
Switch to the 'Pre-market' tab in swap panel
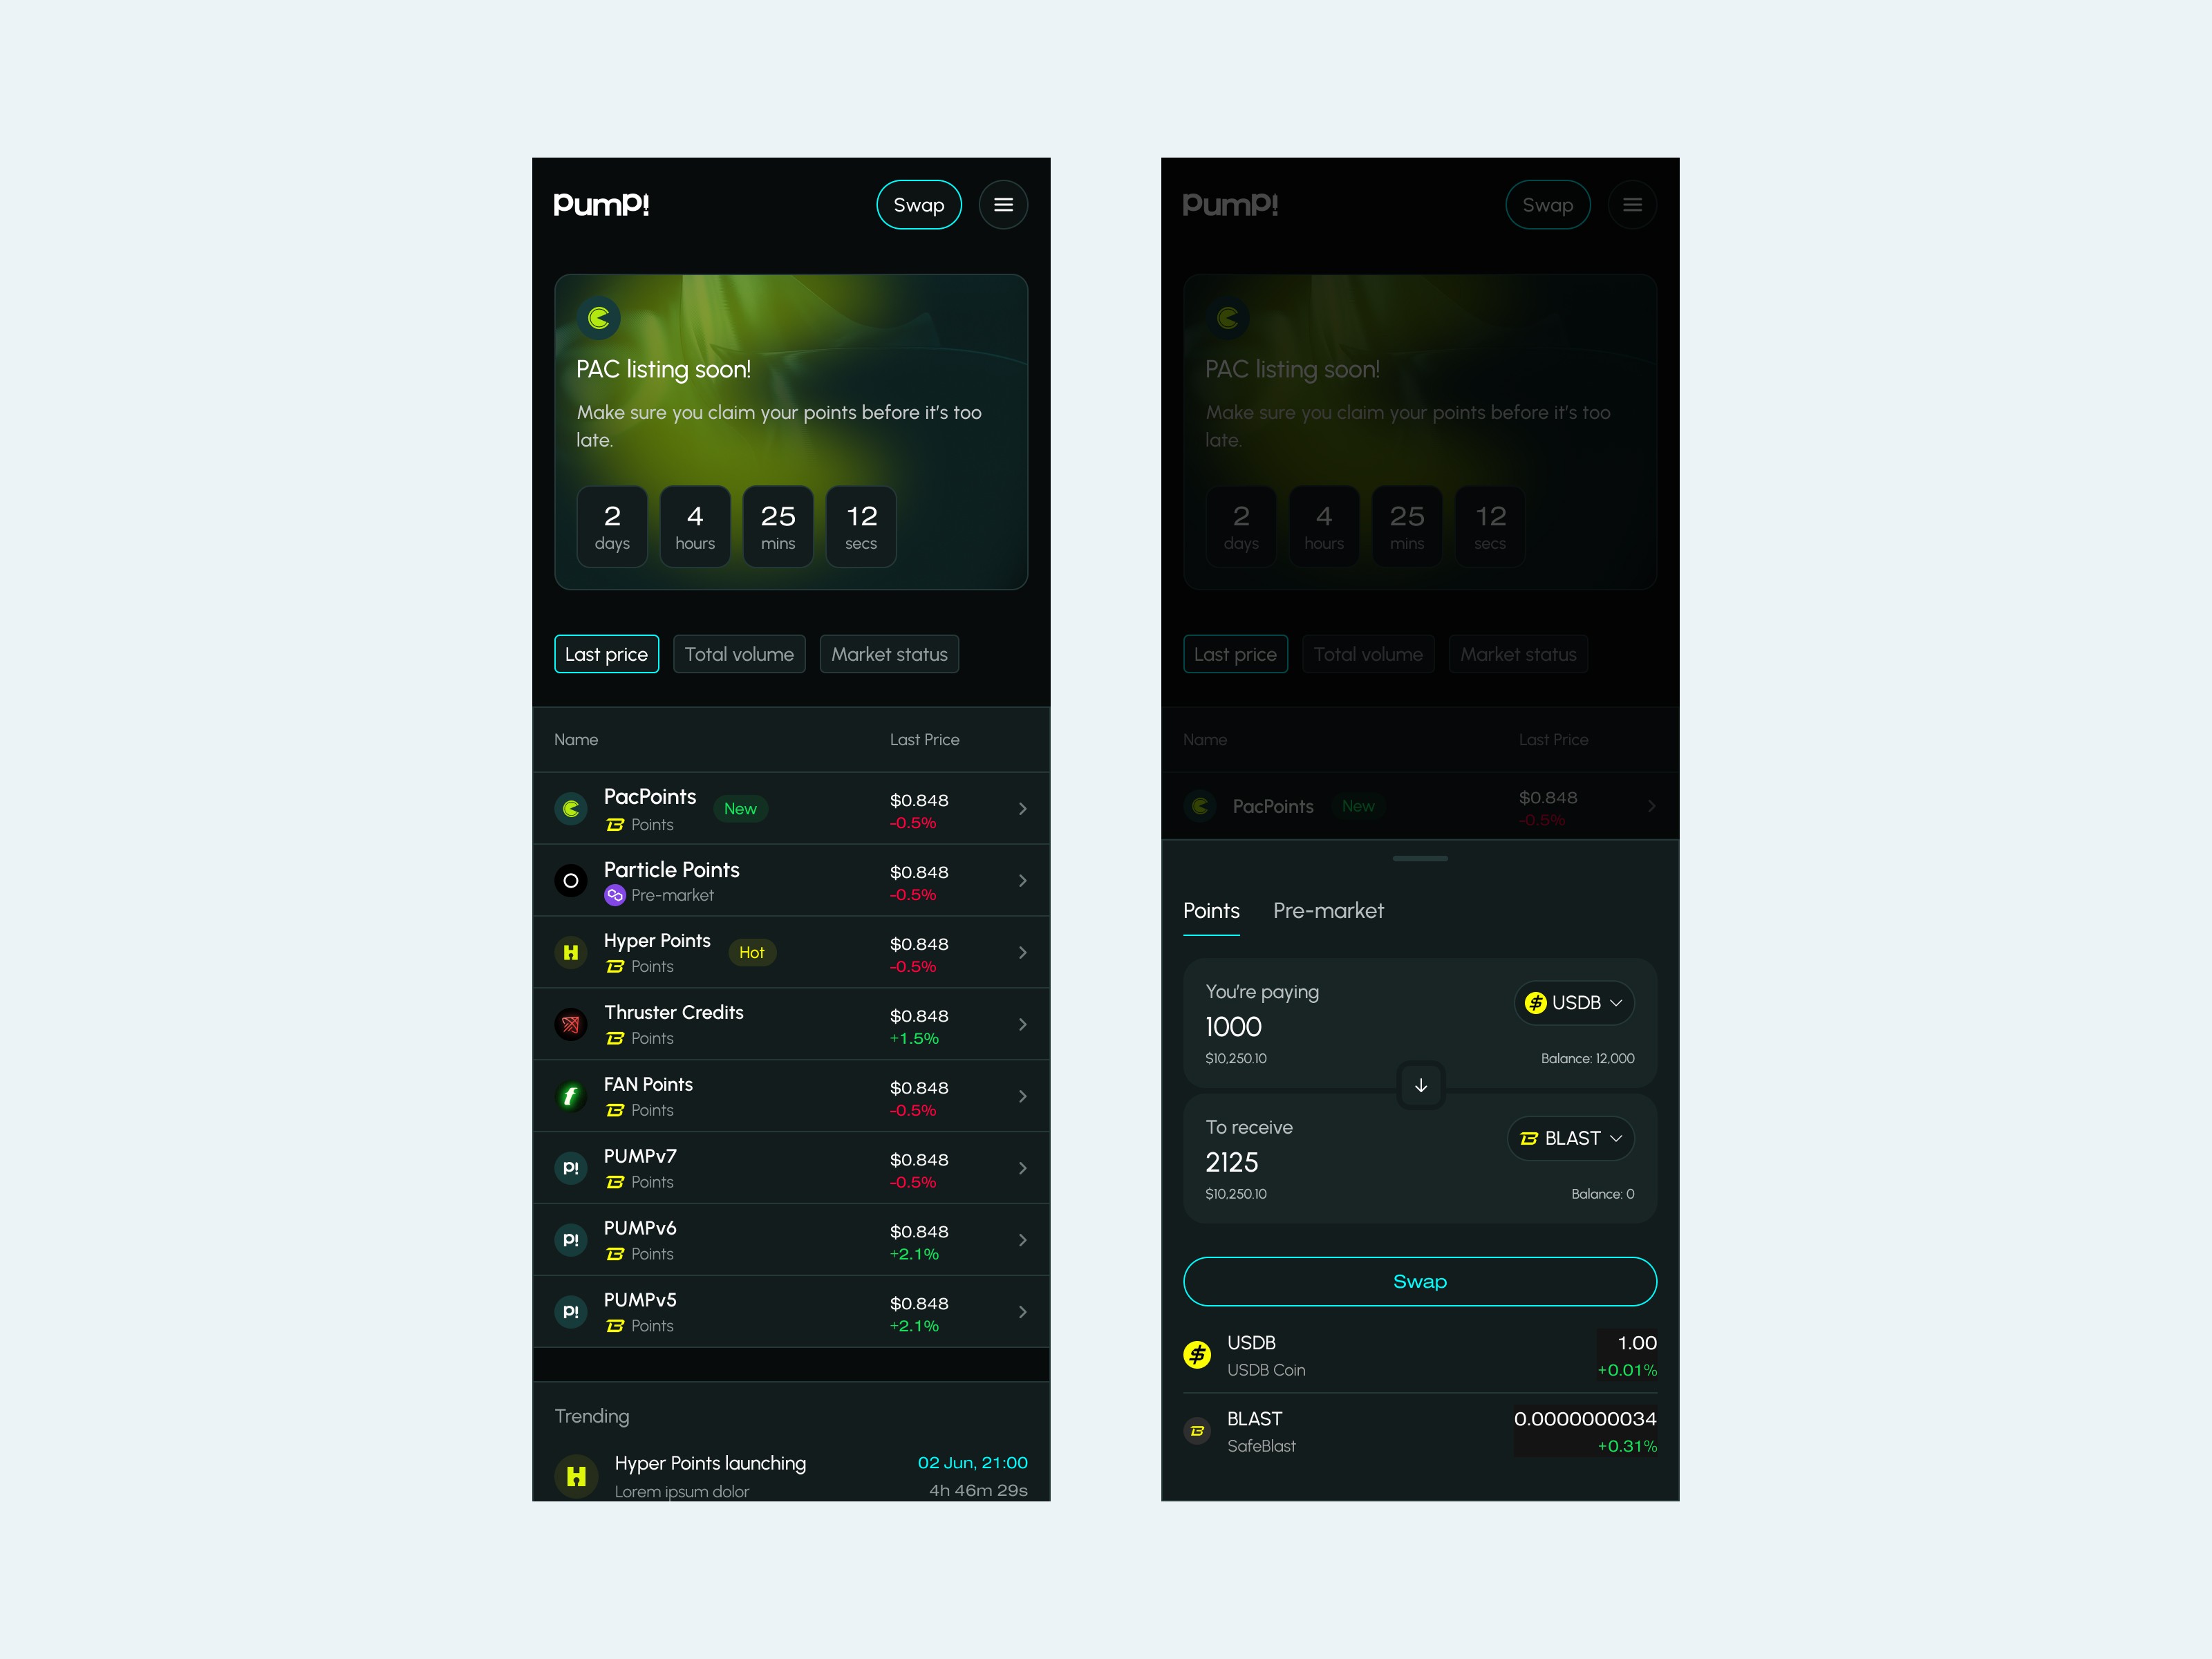(1327, 910)
